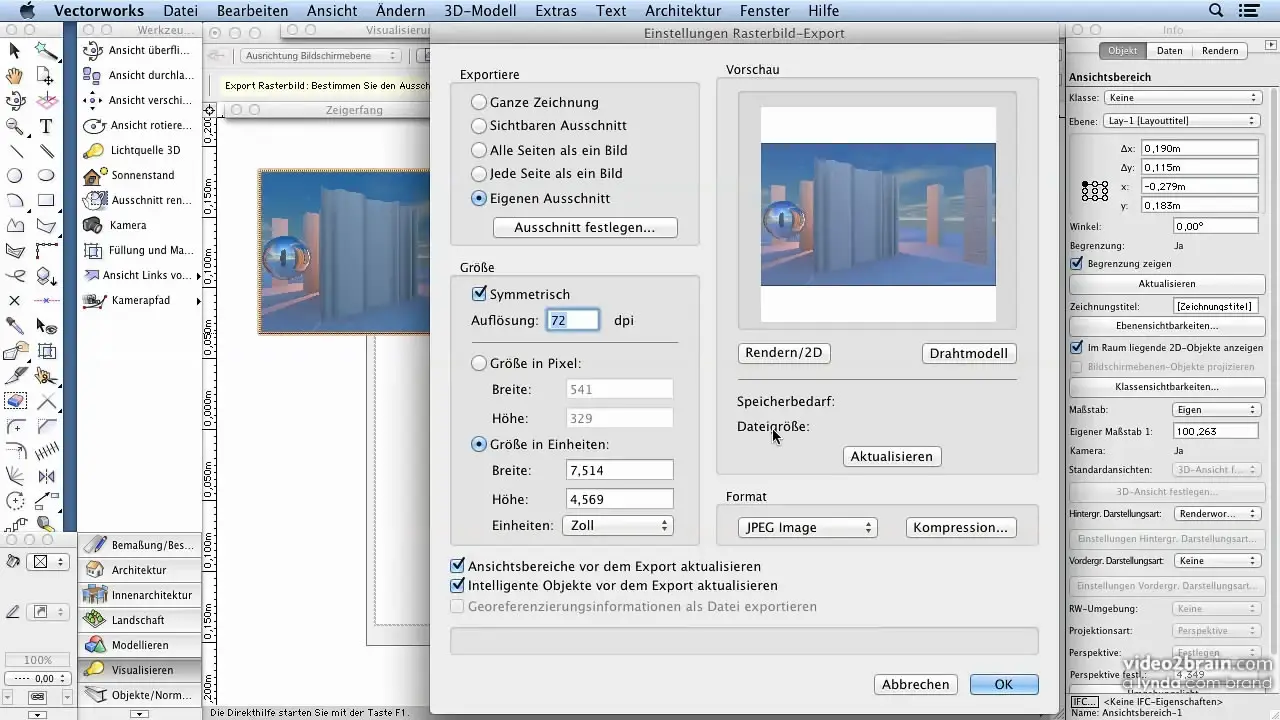The height and width of the screenshot is (720, 1280).
Task: Switch to the Rendern tab
Action: tap(1220, 51)
